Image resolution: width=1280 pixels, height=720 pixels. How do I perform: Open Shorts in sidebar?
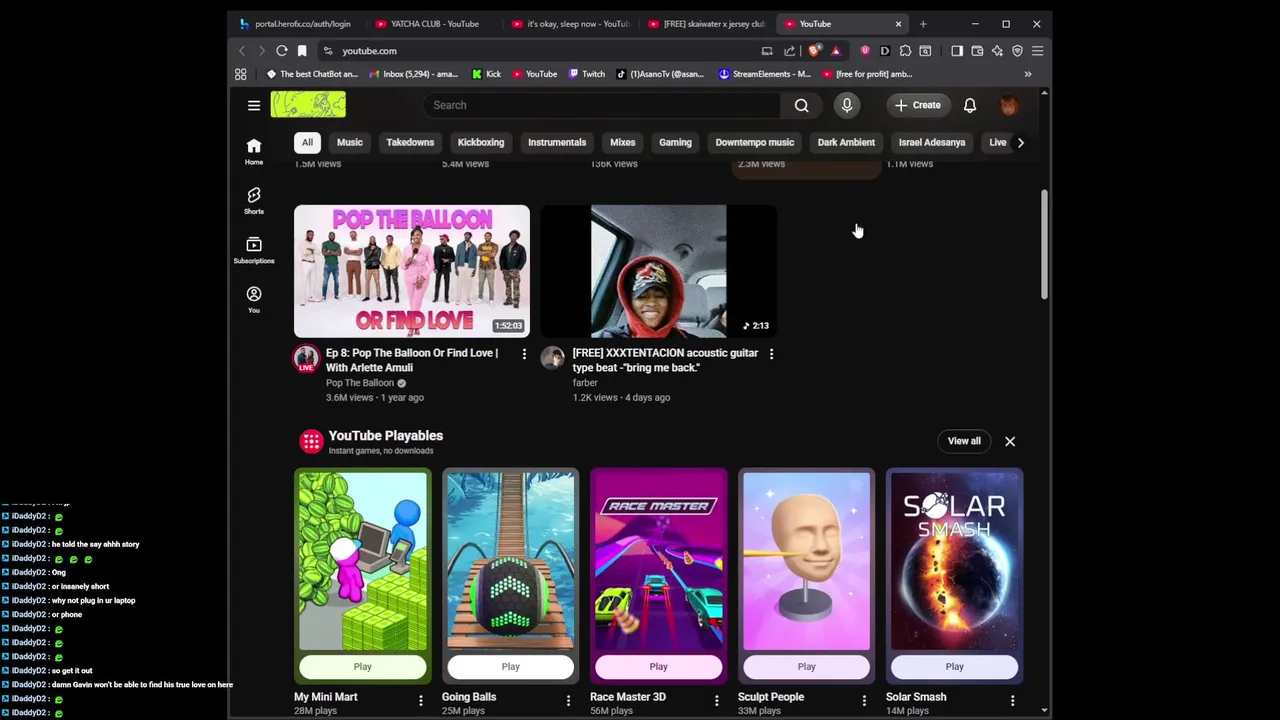pyautogui.click(x=254, y=200)
